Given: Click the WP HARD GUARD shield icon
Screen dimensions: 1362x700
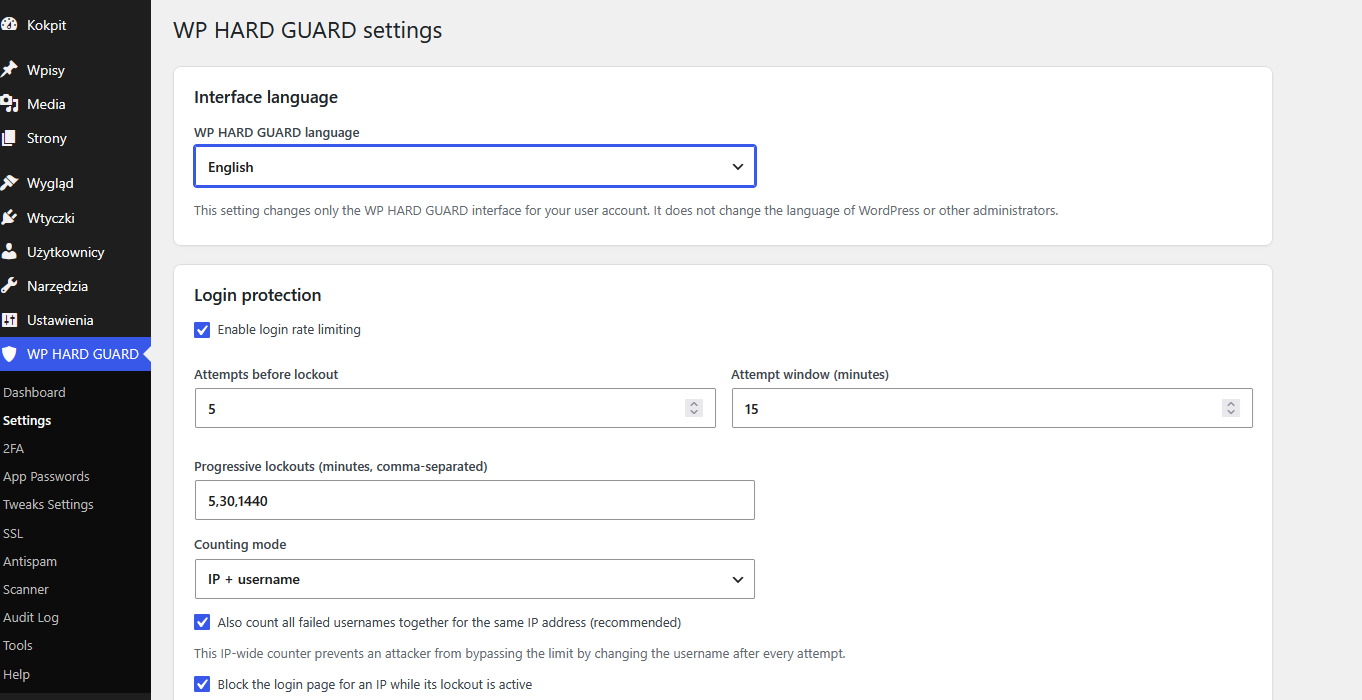Looking at the screenshot, I should pyautogui.click(x=9, y=354).
